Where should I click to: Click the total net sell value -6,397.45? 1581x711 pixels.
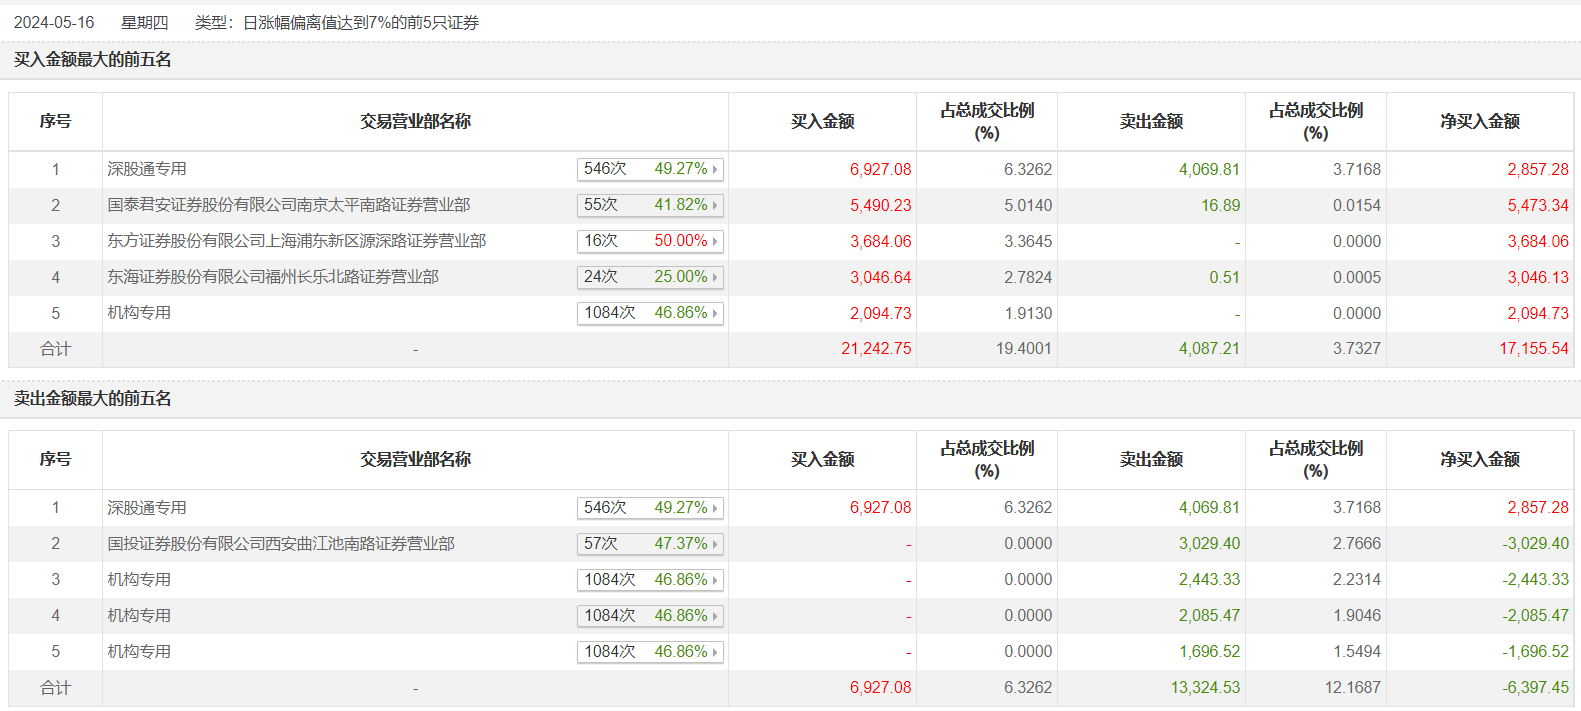(x=1536, y=688)
